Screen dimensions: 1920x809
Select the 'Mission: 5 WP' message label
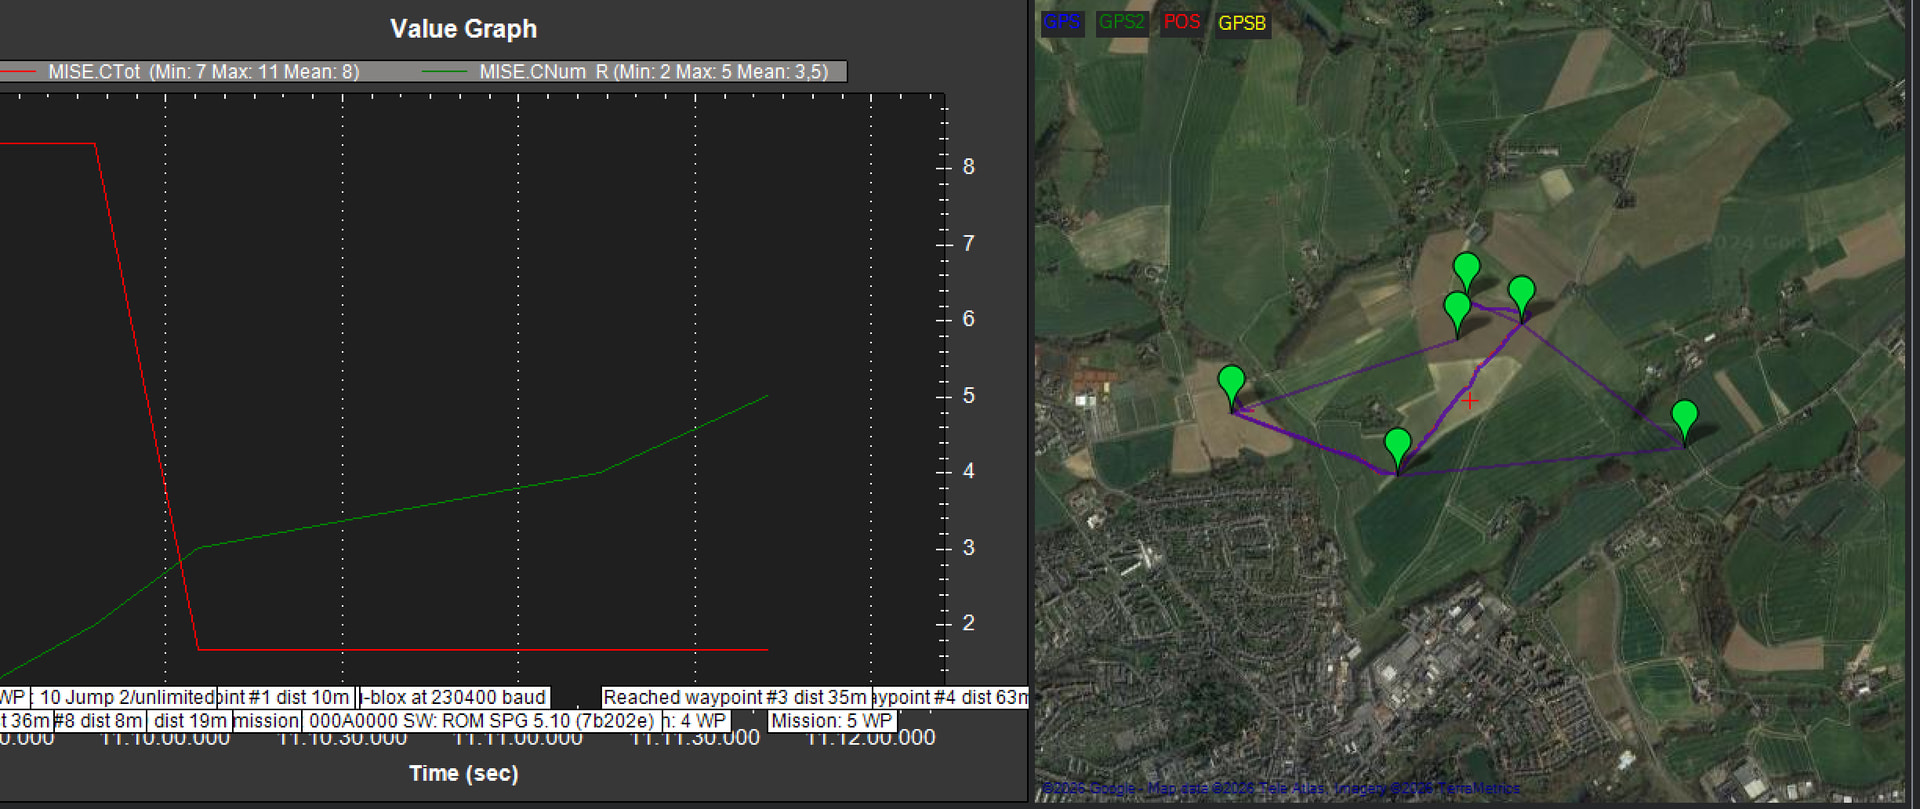click(831, 721)
